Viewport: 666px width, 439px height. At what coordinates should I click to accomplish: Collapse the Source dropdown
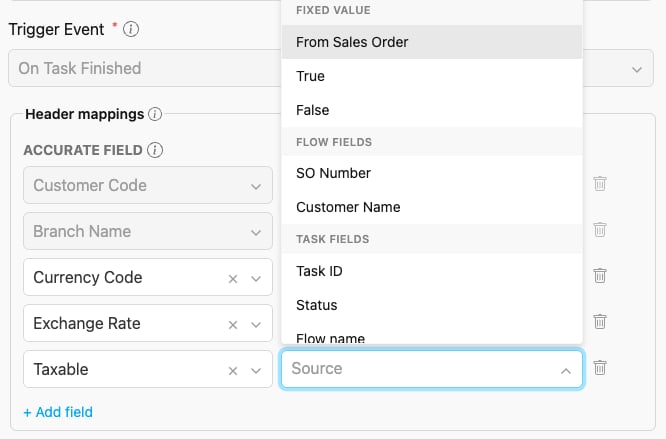tap(566, 371)
